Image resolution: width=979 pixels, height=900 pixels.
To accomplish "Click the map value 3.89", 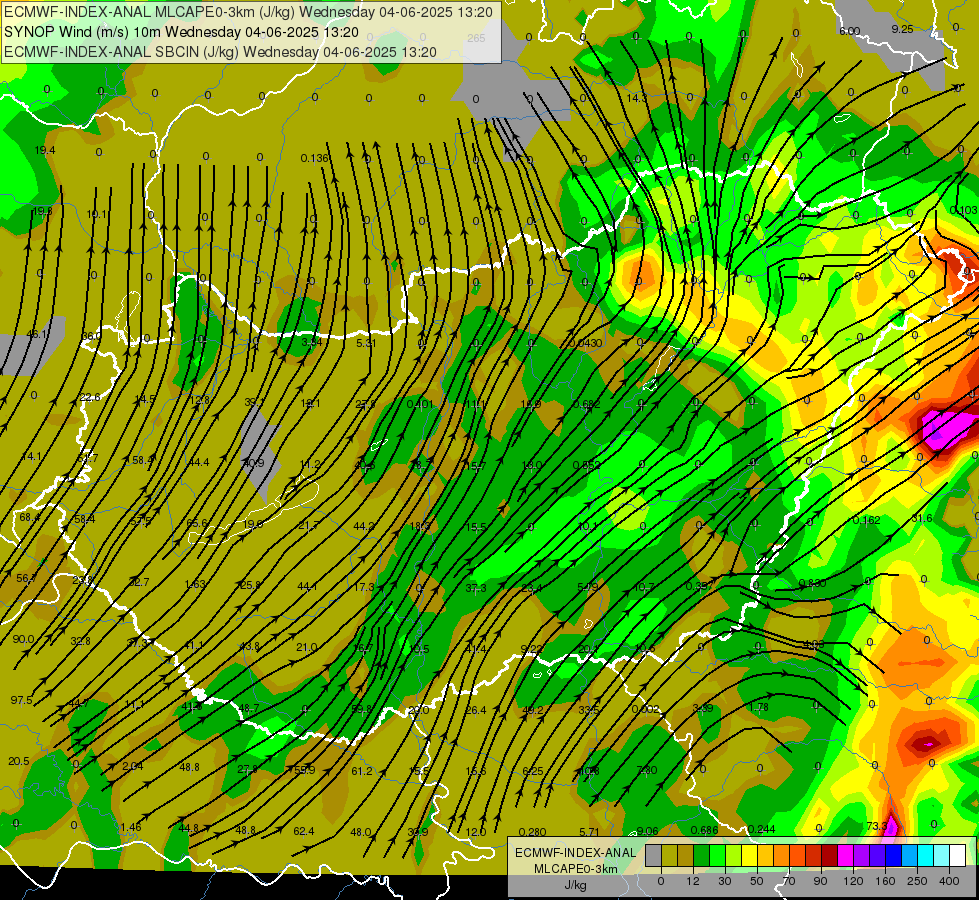I will click(x=703, y=708).
